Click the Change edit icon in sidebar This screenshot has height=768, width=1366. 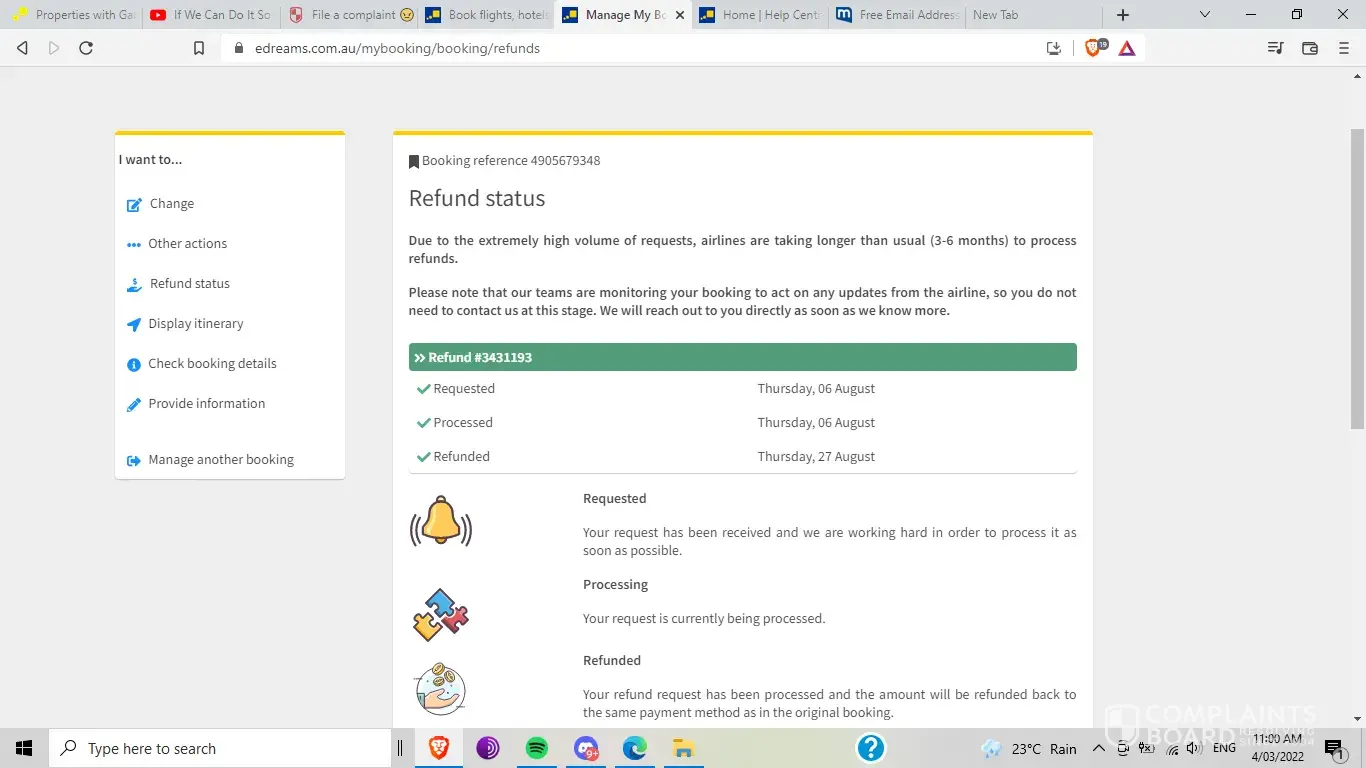click(134, 205)
